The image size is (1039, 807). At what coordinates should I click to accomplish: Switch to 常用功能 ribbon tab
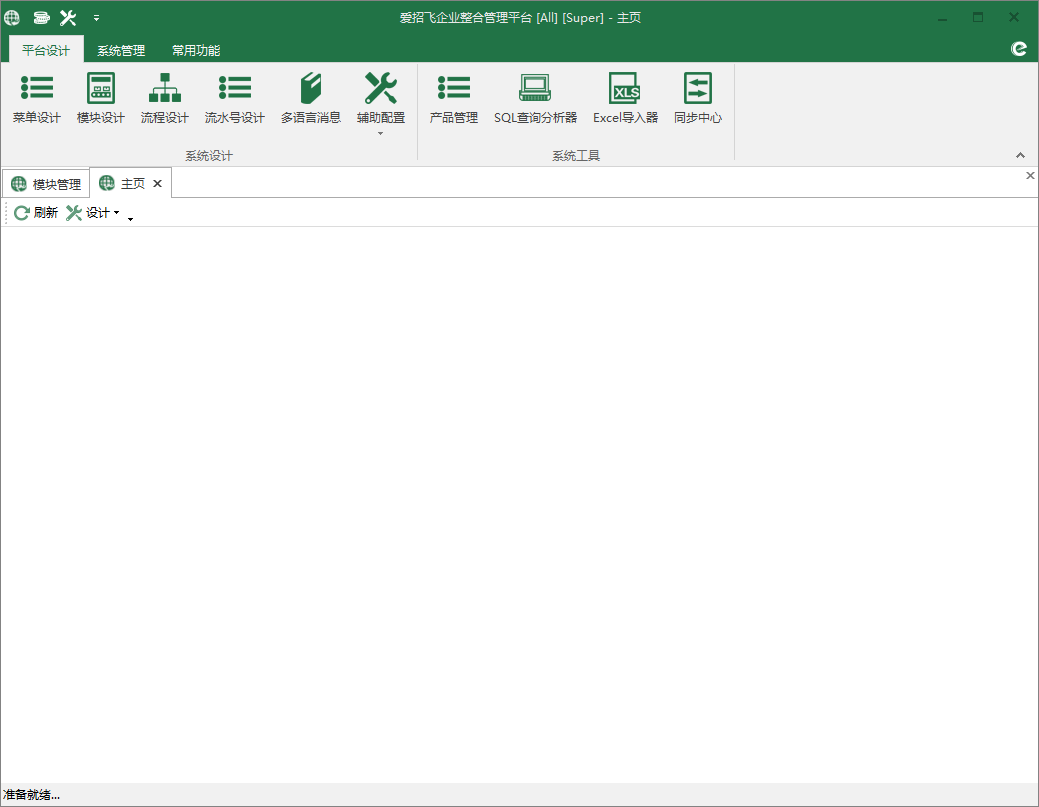(196, 50)
